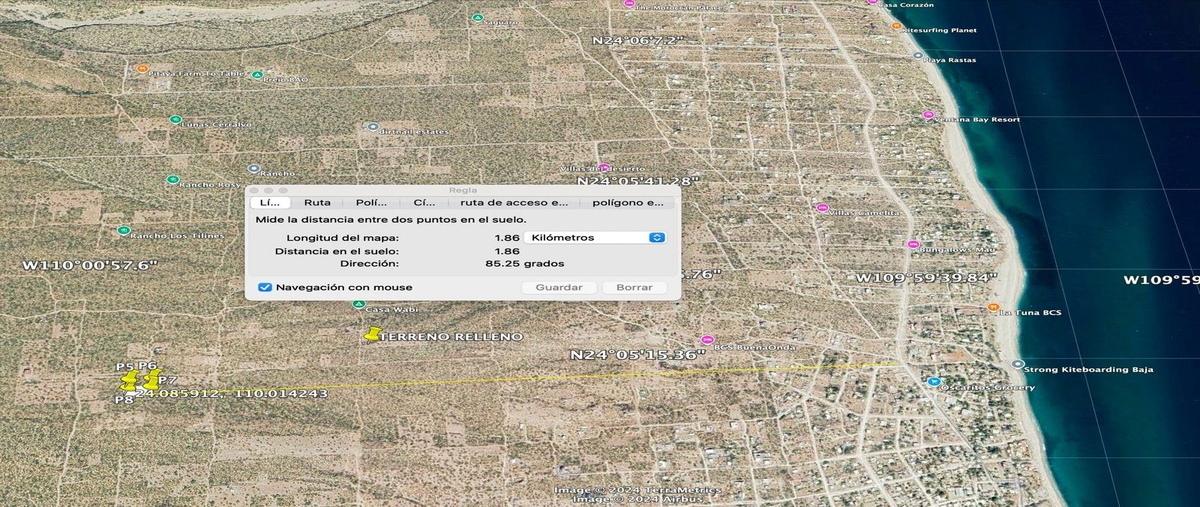Screen dimensions: 1200x507
Task: Select the Rancho Los Tilines marker
Action: (123, 230)
